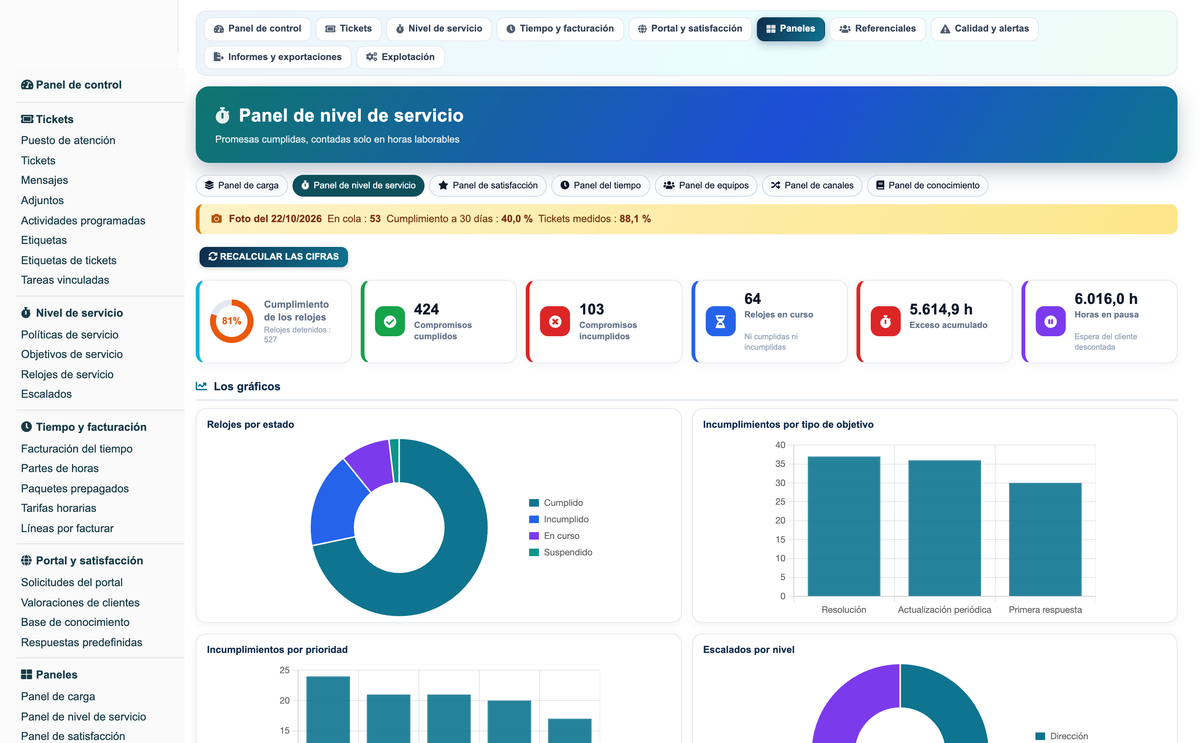Open the Referenciales top tab
1200x743 pixels.
pyautogui.click(x=878, y=29)
